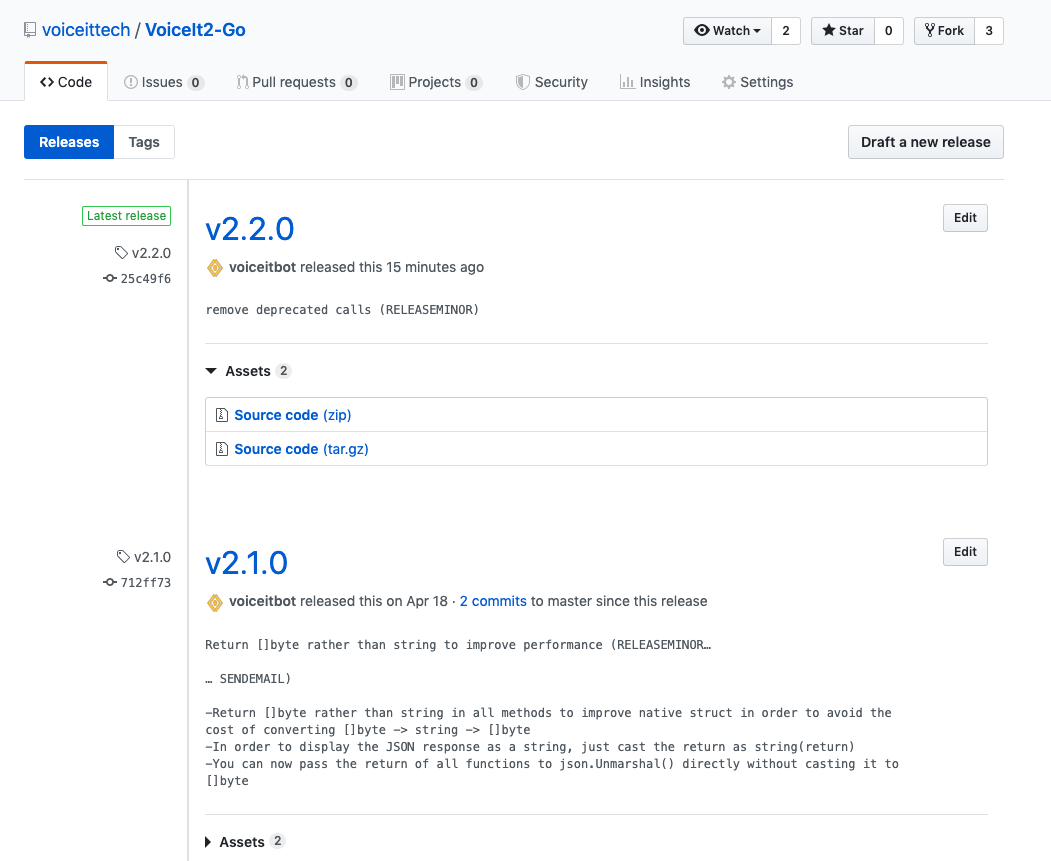This screenshot has height=861, width=1051.
Task: Open the v2.1.0 tag link in sidebar
Action: pyautogui.click(x=152, y=557)
